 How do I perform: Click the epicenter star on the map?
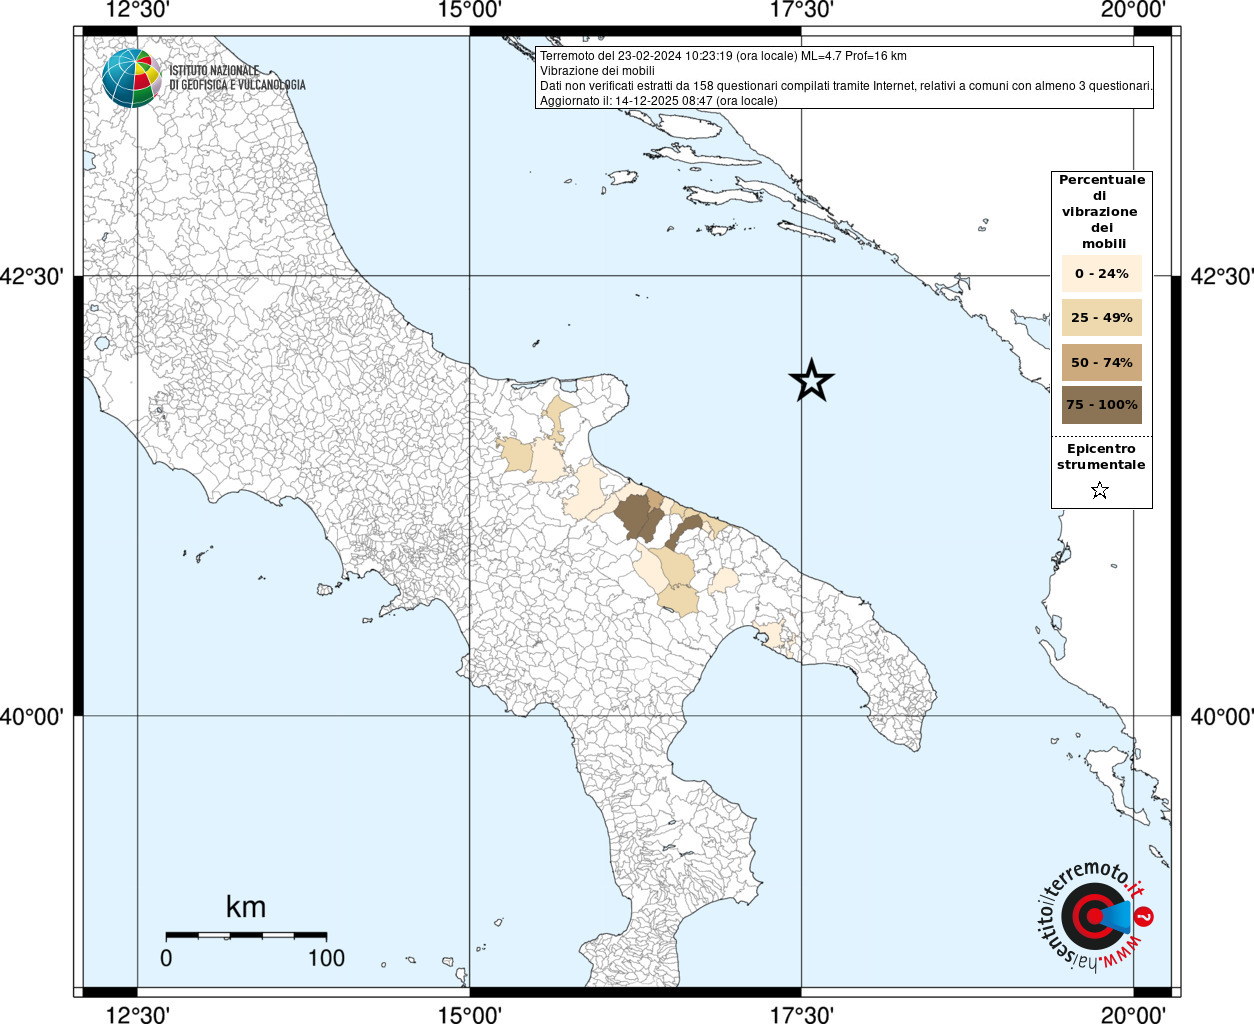(x=811, y=380)
